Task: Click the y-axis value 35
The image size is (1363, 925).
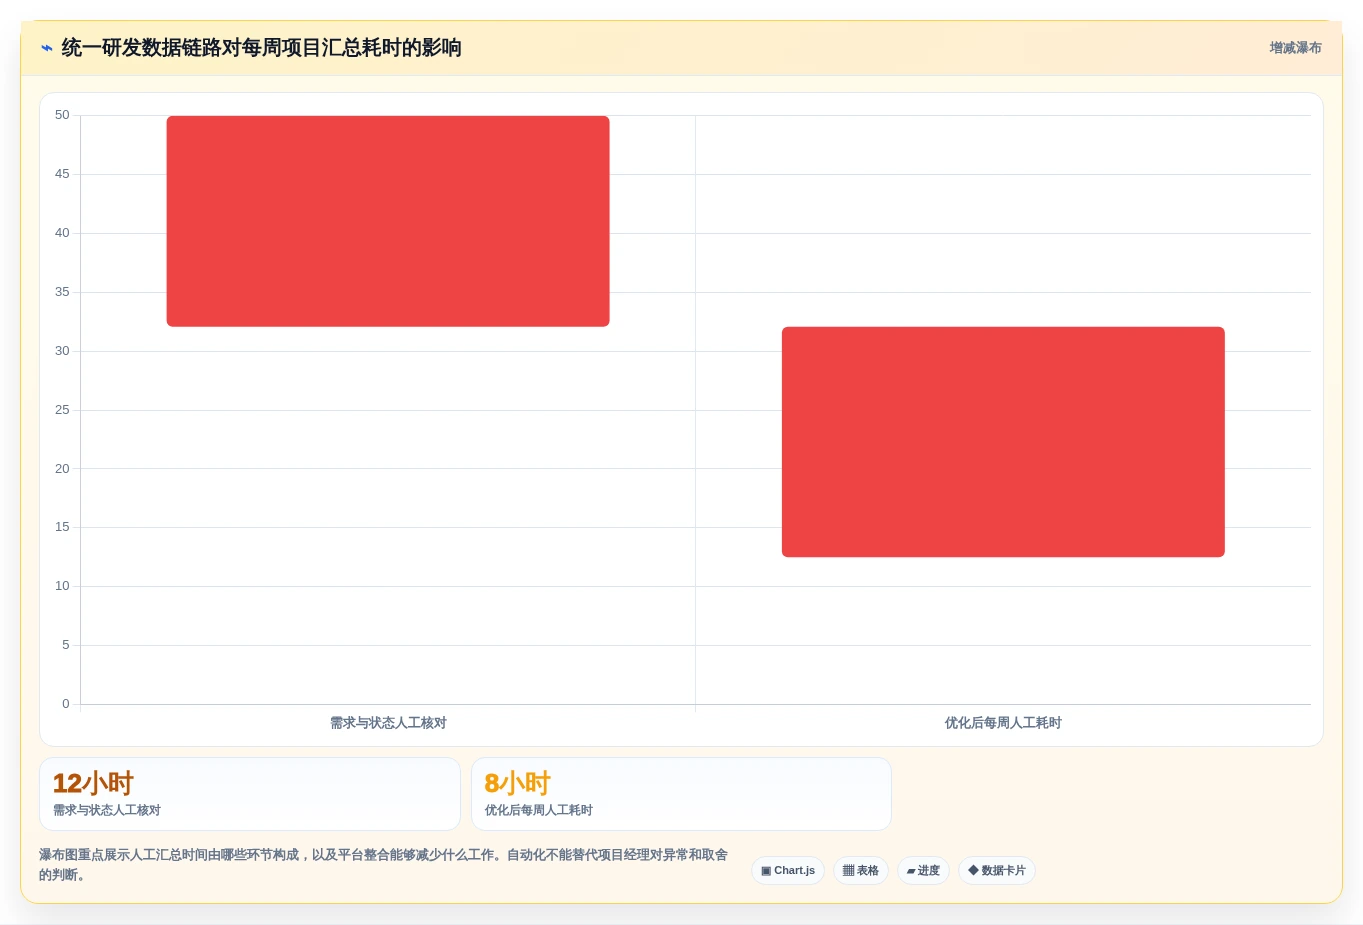Action: point(62,292)
